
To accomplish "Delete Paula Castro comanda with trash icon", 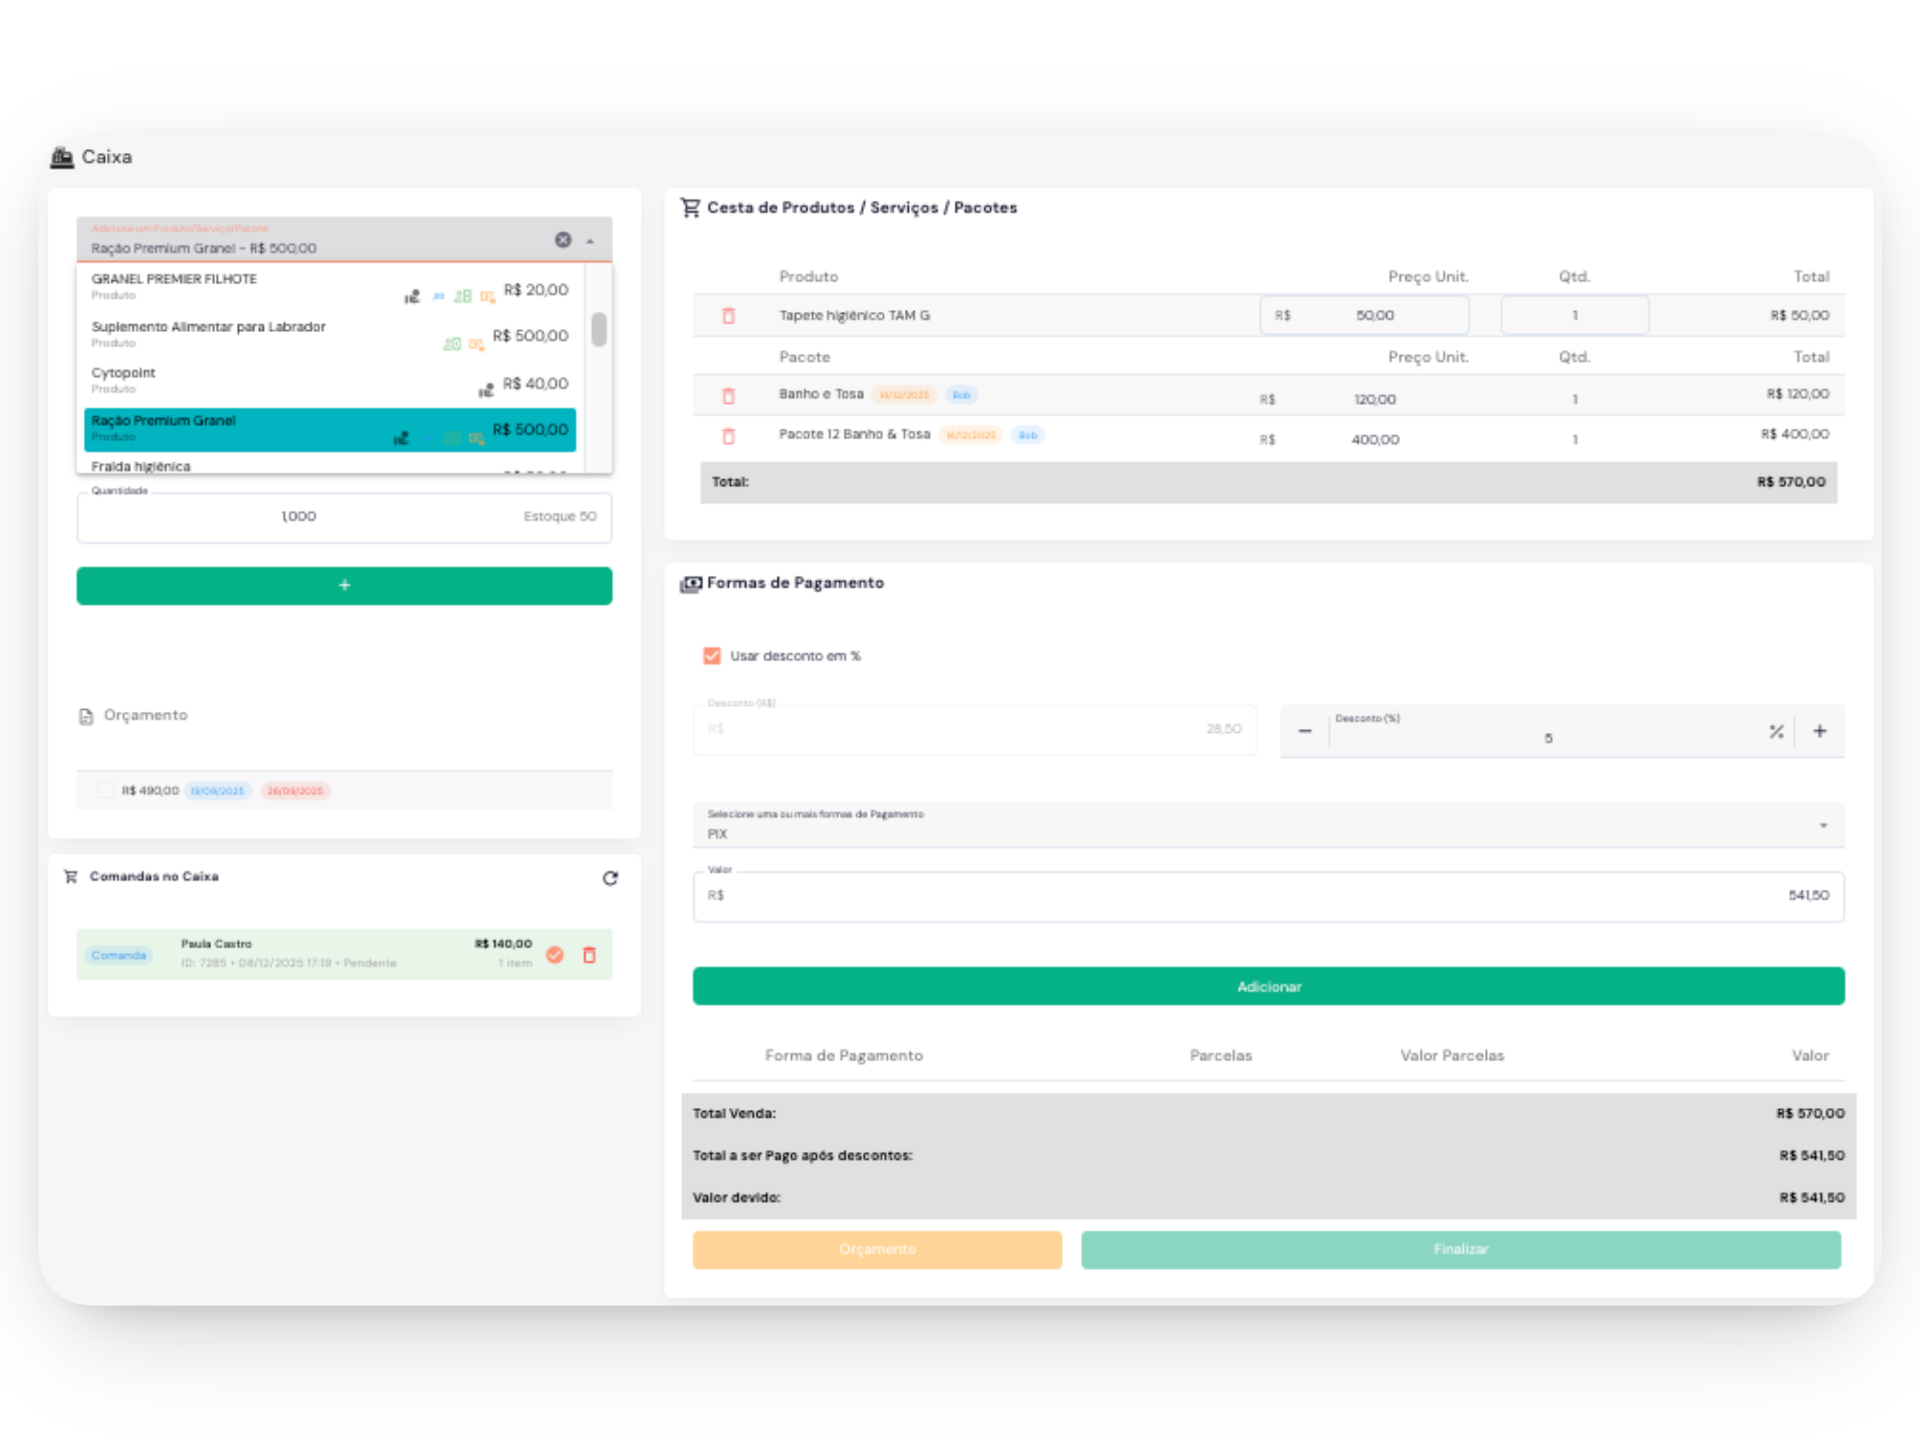I will (x=589, y=955).
